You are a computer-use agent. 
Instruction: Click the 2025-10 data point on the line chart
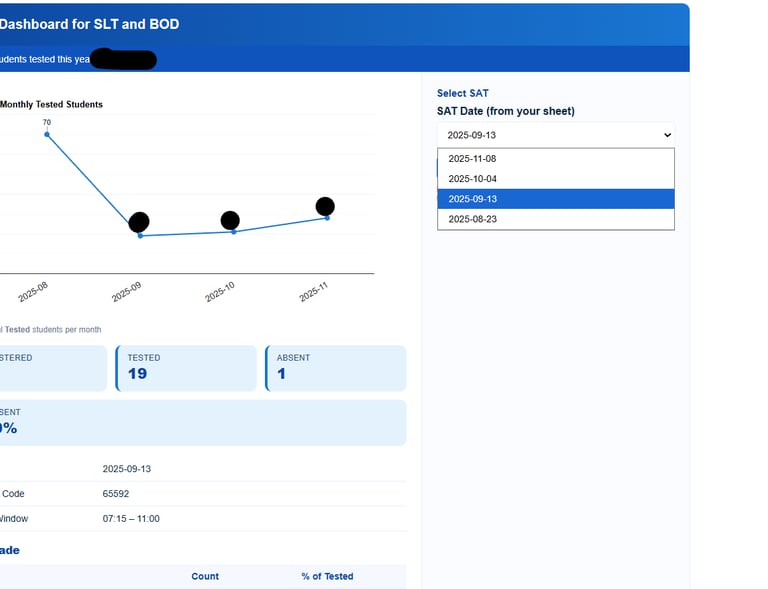pos(234,232)
